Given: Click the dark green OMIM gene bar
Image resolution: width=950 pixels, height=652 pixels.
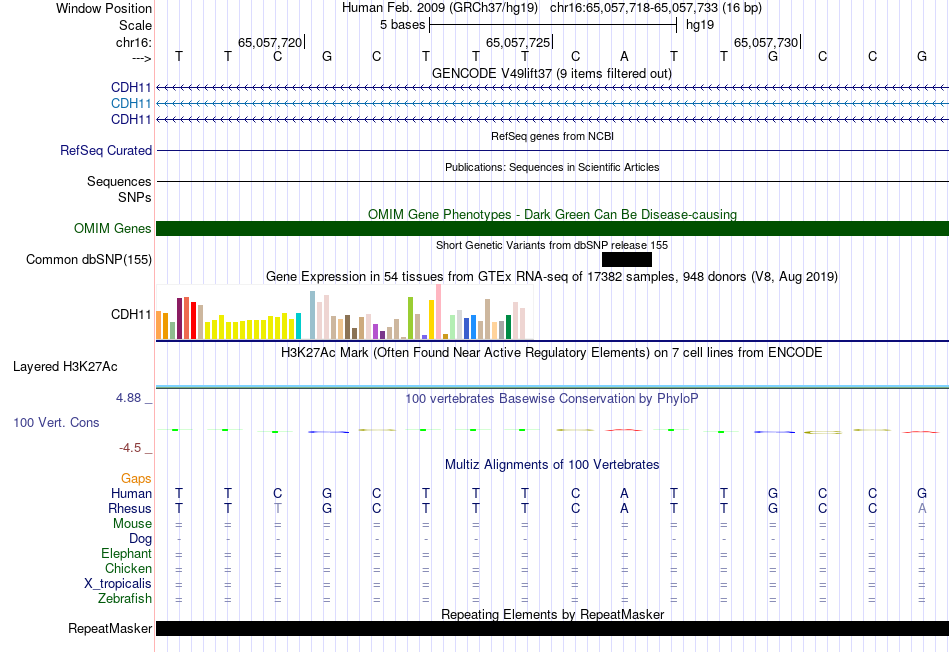Looking at the screenshot, I should coord(552,228).
